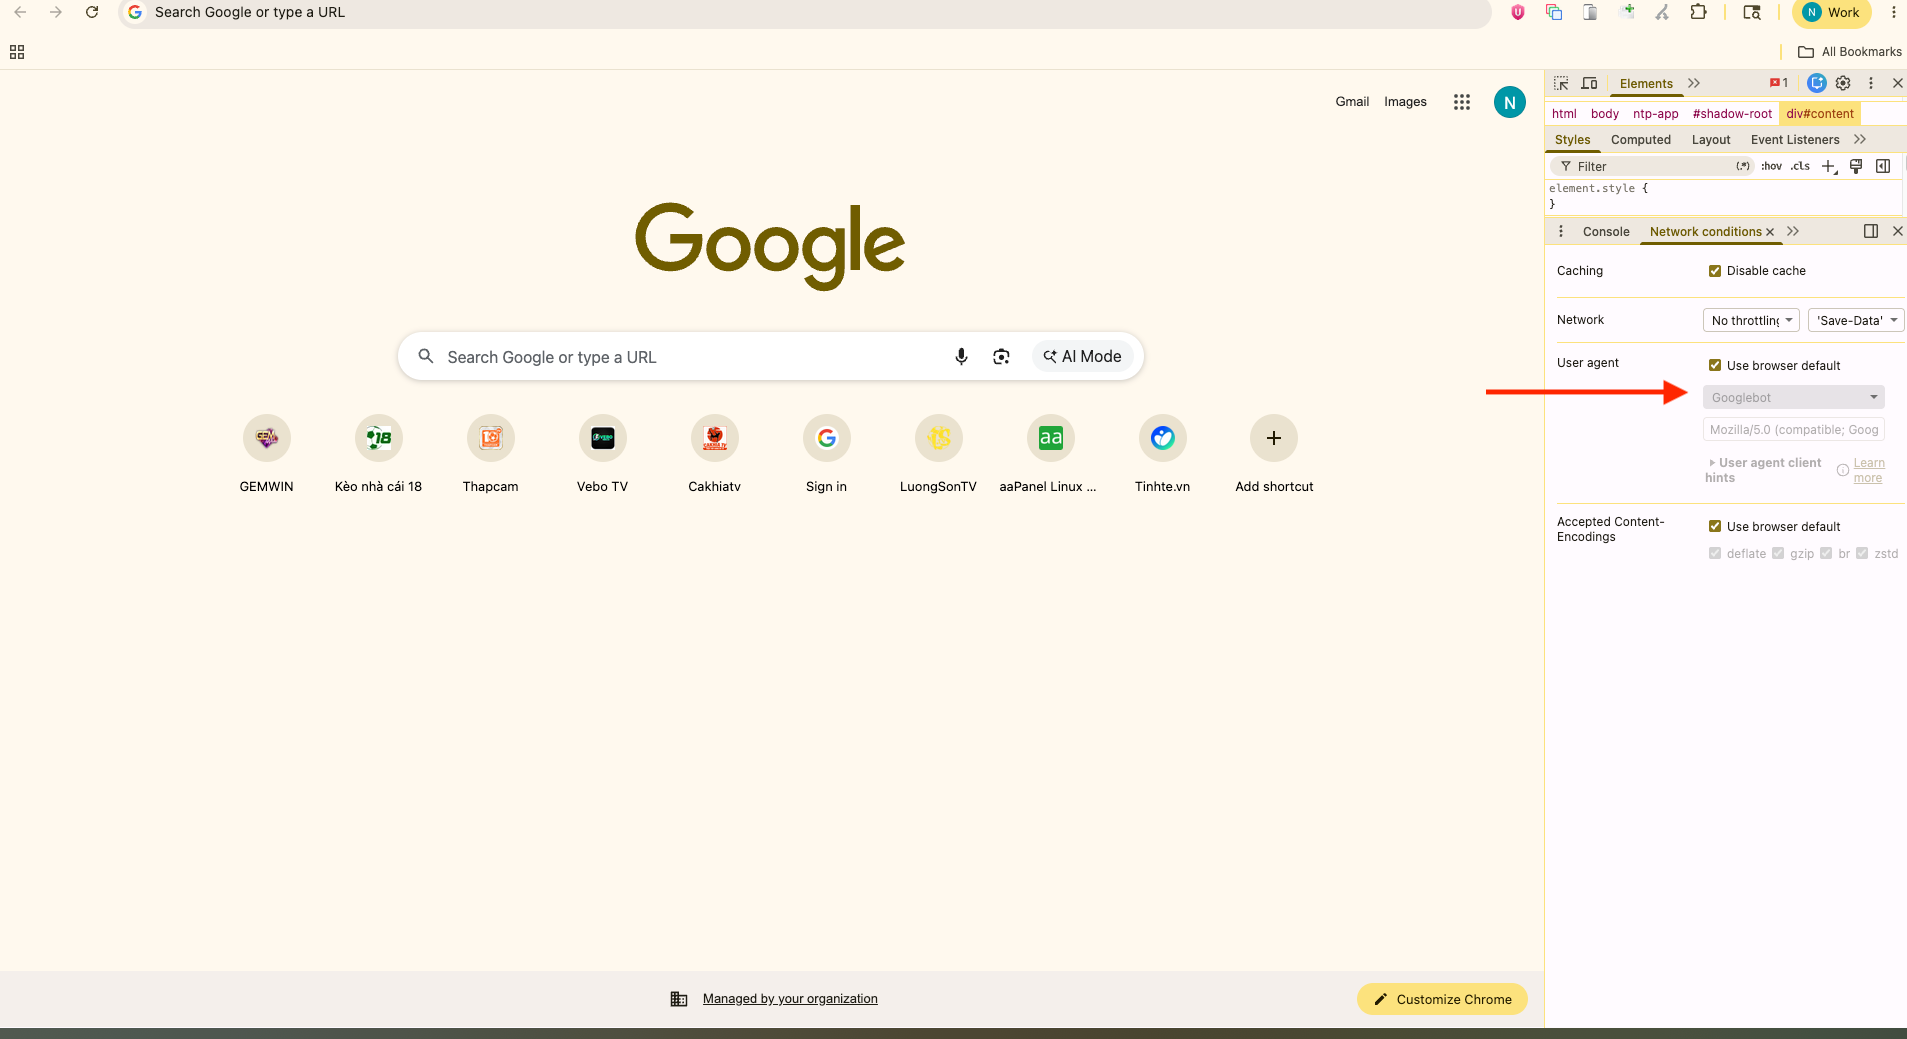Open the Chrome three-dot menu
Image resolution: width=1907 pixels, height=1039 pixels.
coord(1893,12)
